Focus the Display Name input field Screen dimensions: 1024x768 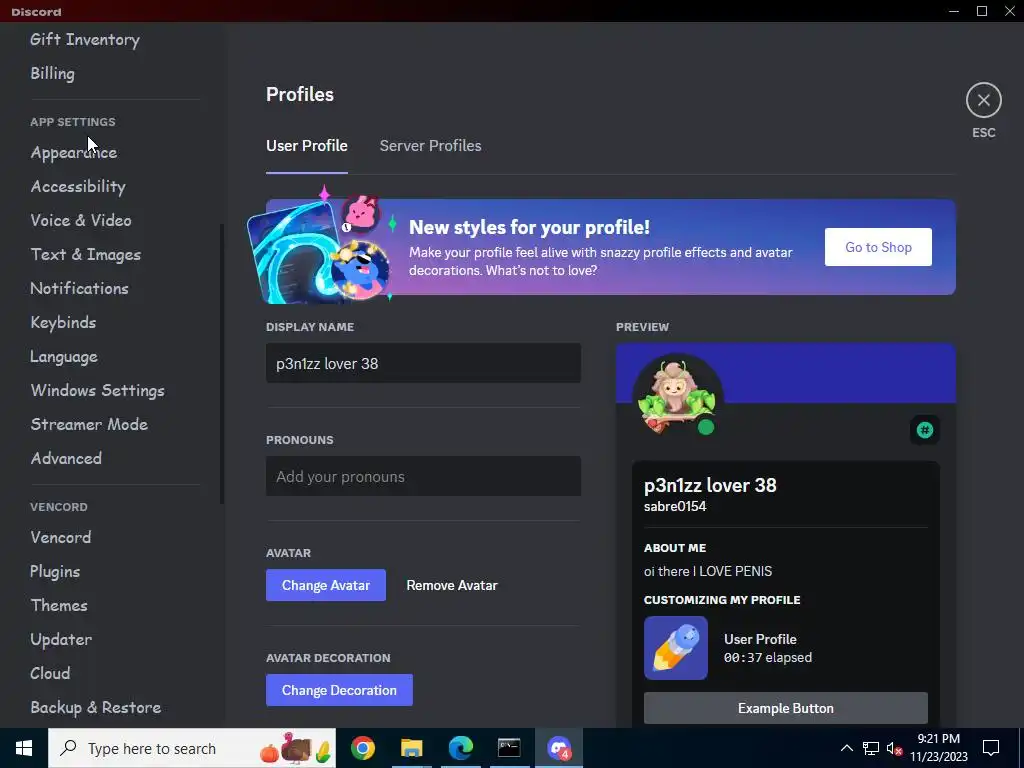click(423, 363)
